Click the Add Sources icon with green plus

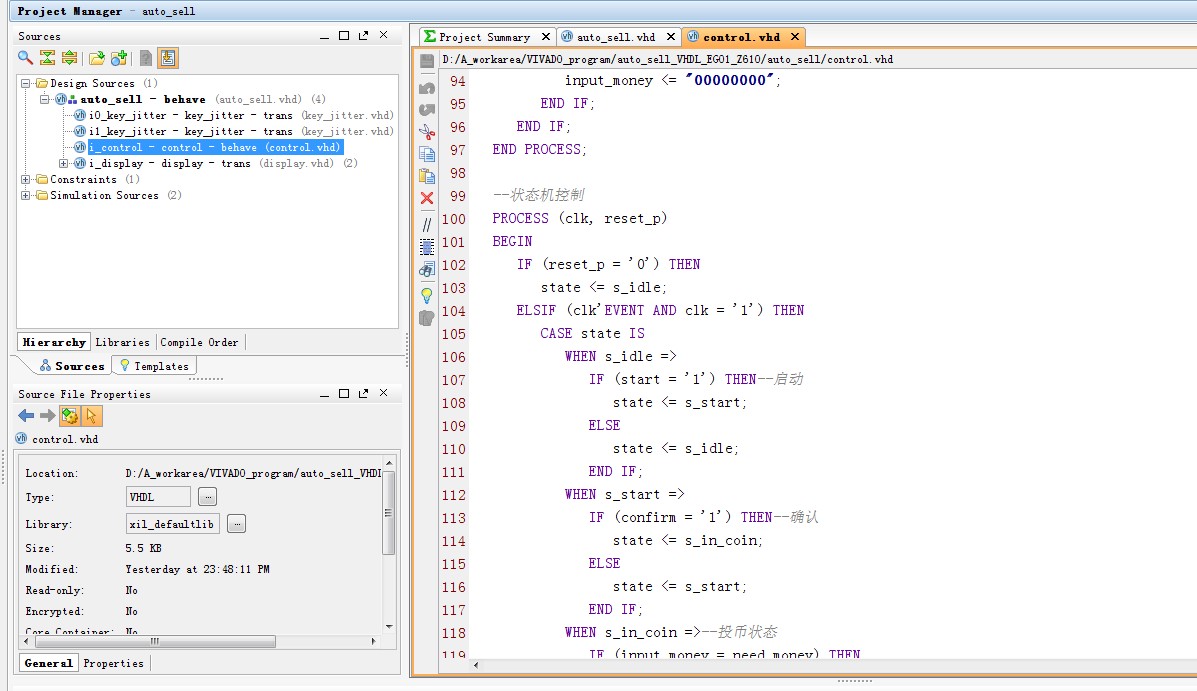tap(119, 58)
